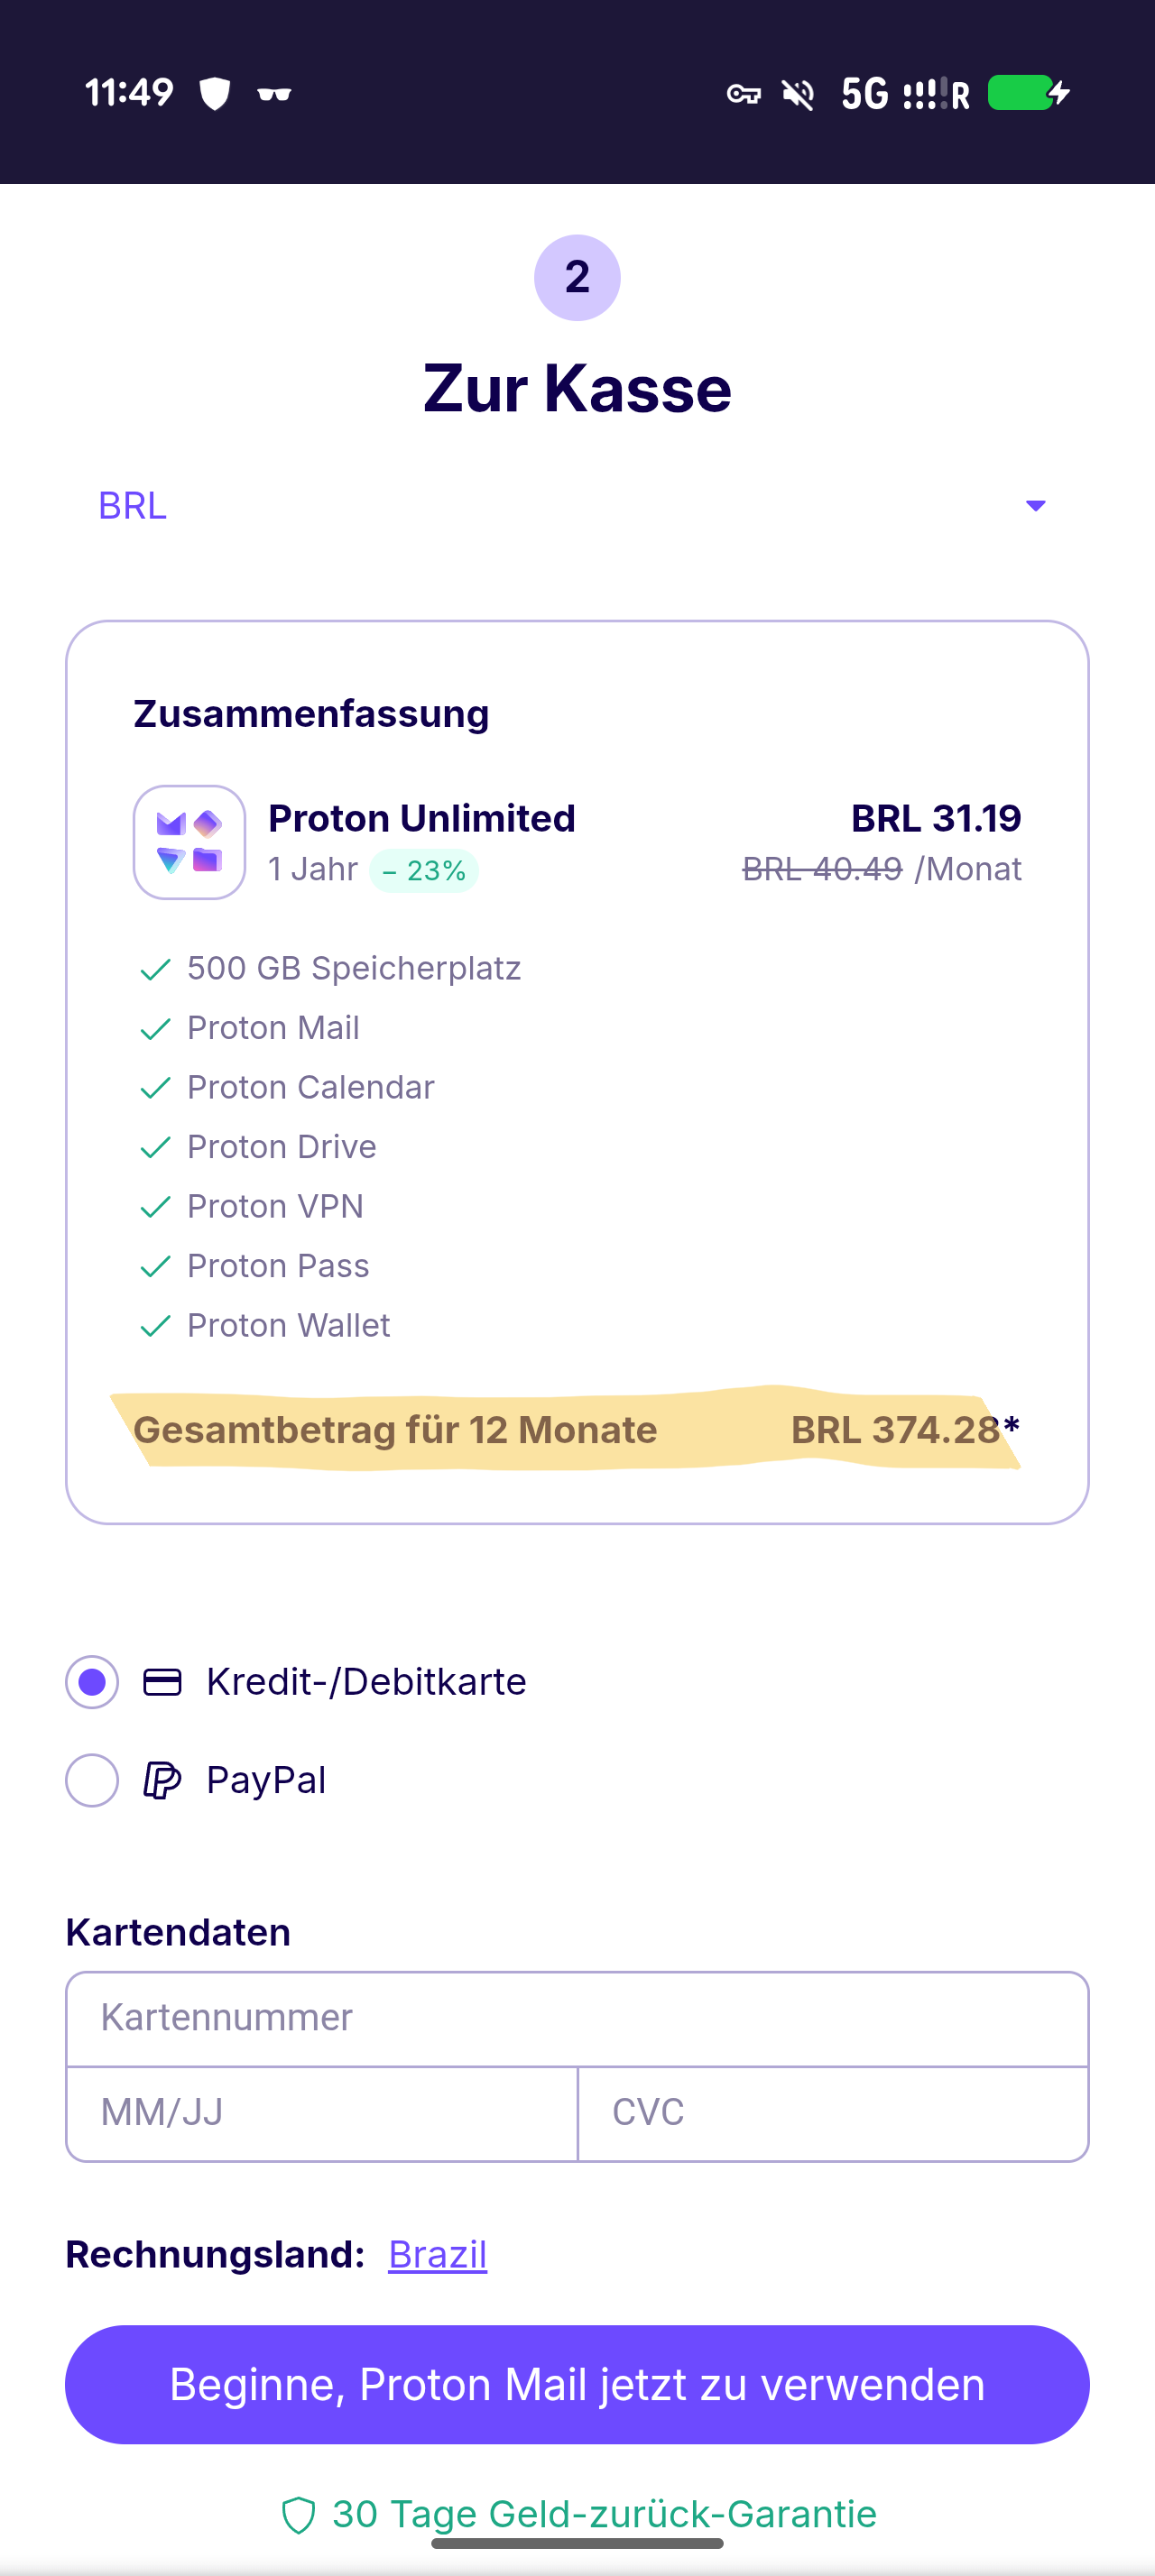Tap the money-back guarantee shield icon
Image resolution: width=1155 pixels, height=2576 pixels.
(x=298, y=2514)
